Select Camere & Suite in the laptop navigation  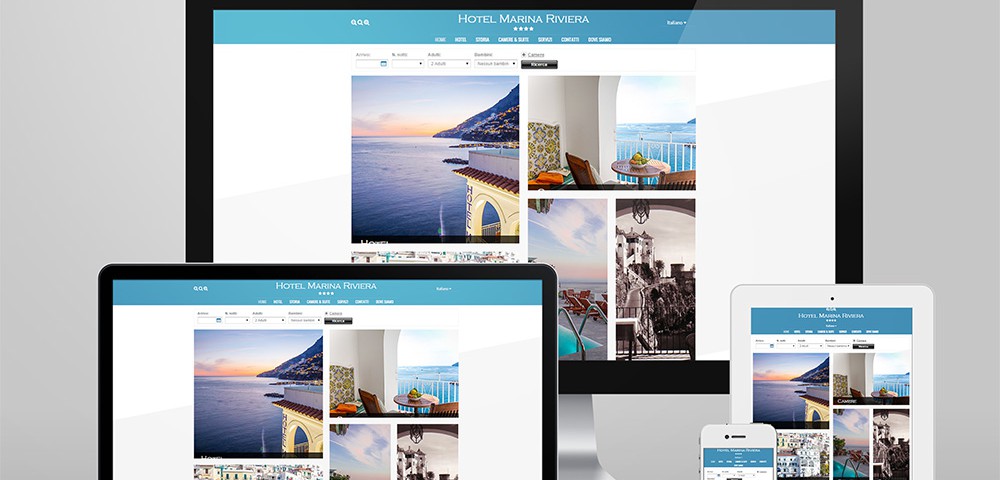(x=318, y=302)
